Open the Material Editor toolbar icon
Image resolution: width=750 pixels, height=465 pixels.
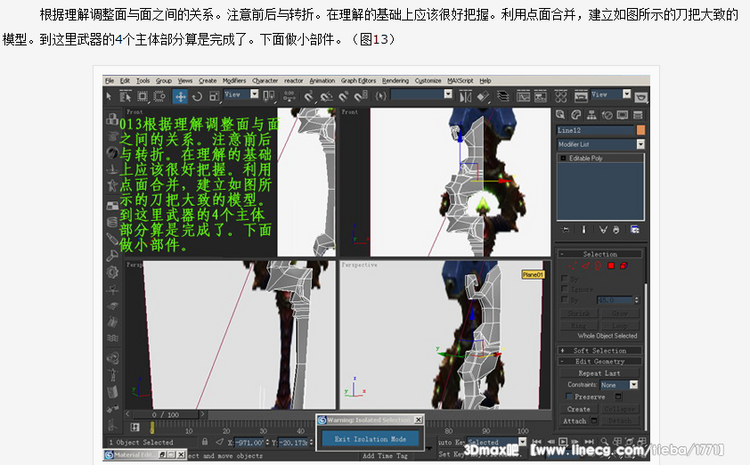click(x=561, y=97)
